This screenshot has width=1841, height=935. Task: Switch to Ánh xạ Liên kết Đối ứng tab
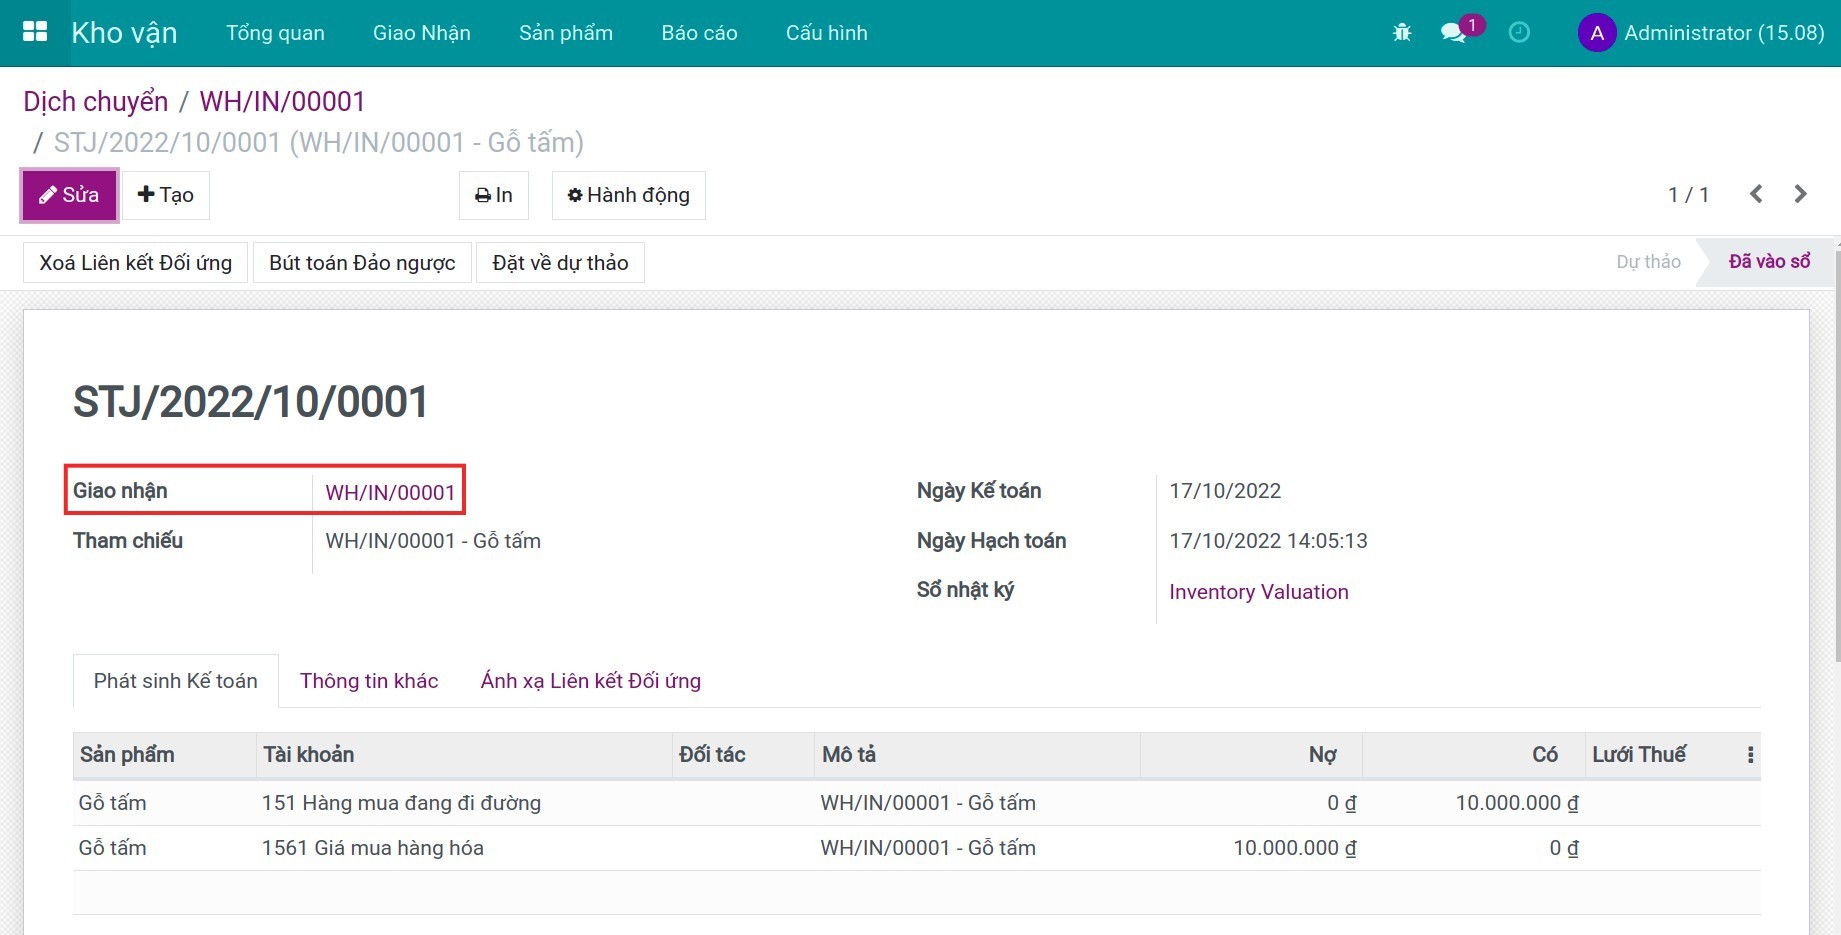[590, 681]
